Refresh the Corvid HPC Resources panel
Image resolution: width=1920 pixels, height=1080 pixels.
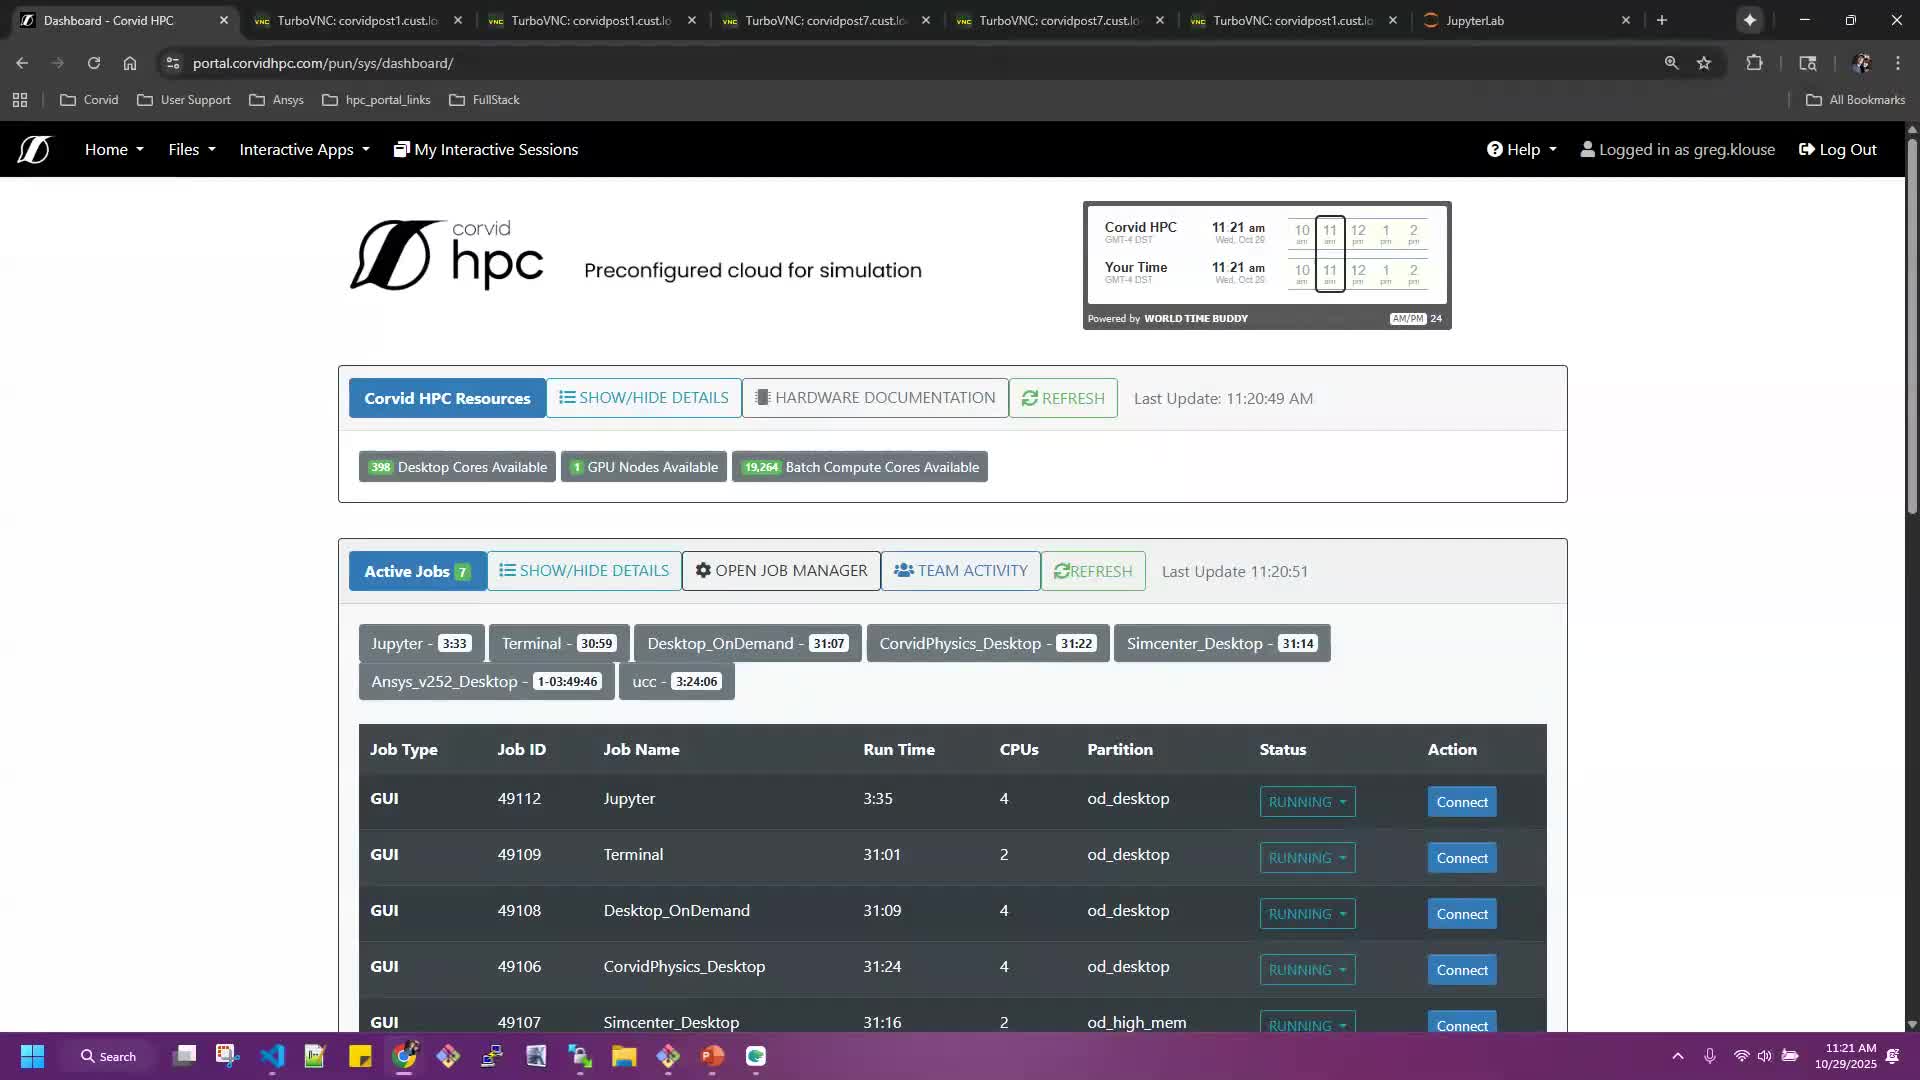(x=1063, y=398)
